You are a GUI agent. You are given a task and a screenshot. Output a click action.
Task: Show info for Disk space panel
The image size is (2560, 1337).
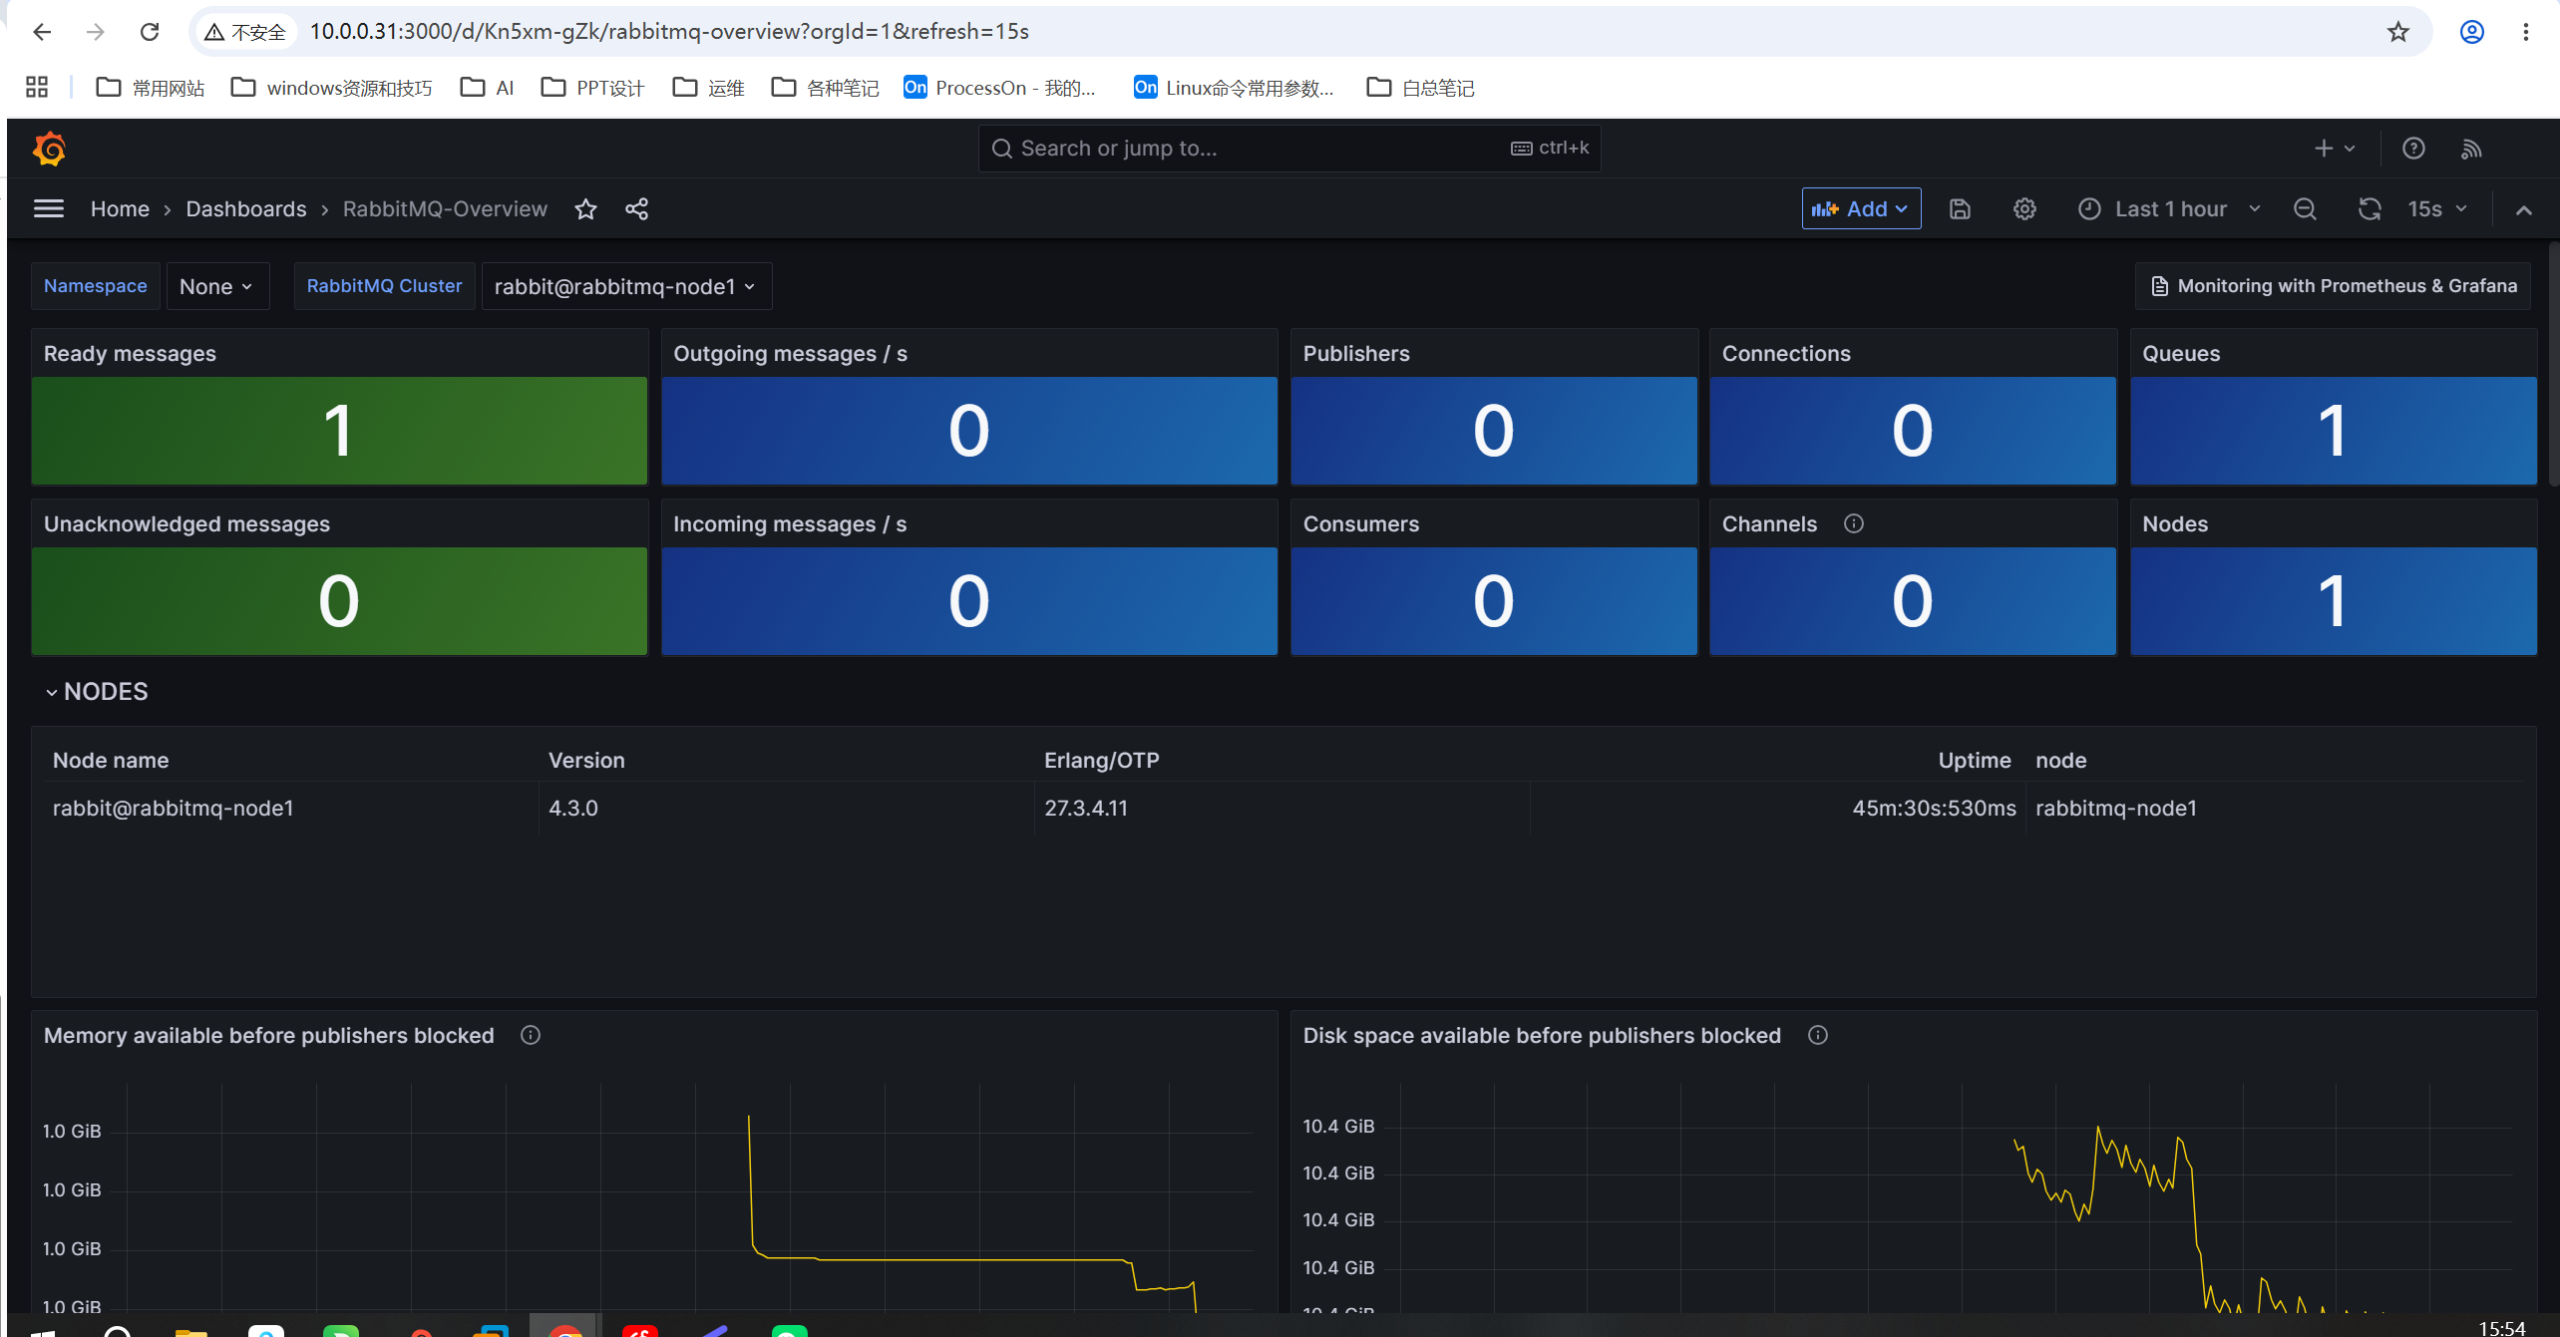tap(1818, 1036)
